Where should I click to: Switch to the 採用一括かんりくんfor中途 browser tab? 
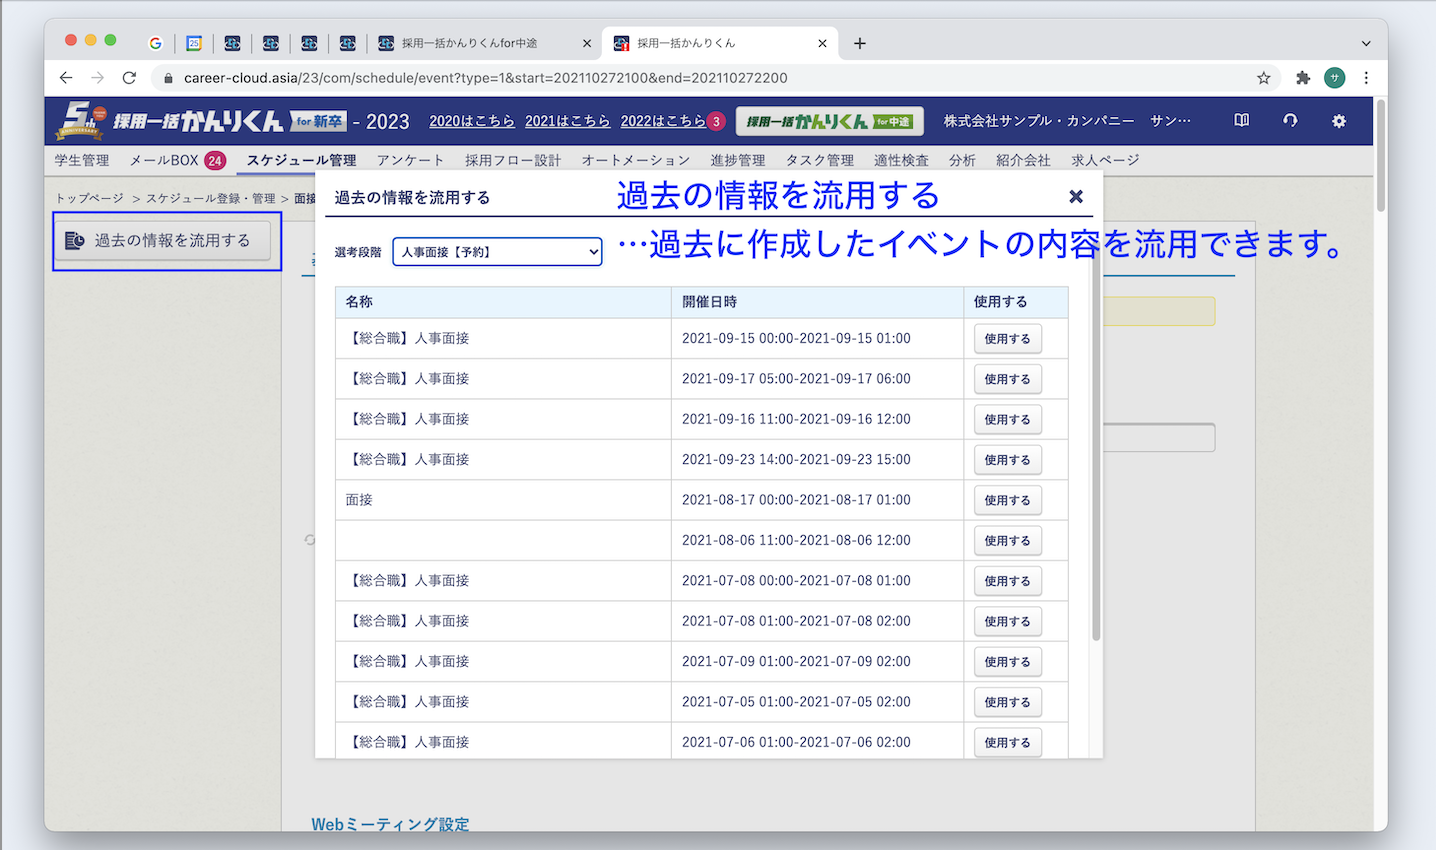click(x=470, y=43)
